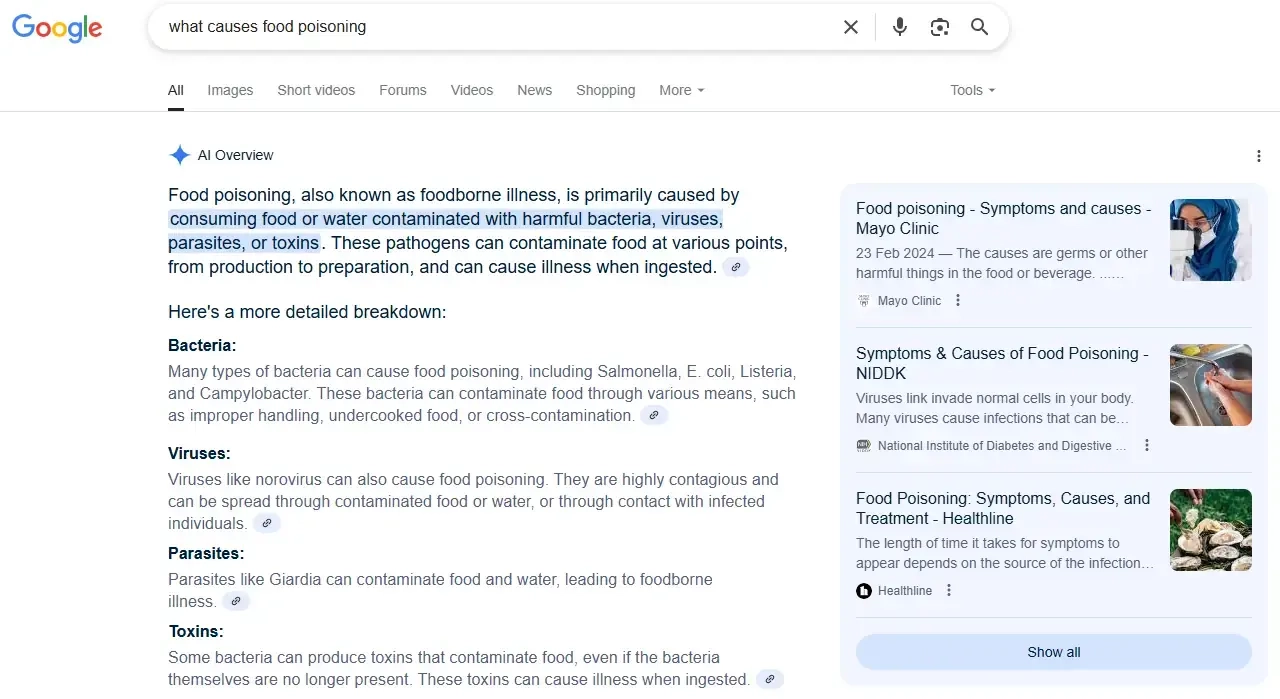
Task: Open source link icon after Viruses paragraph
Action: 266,523
